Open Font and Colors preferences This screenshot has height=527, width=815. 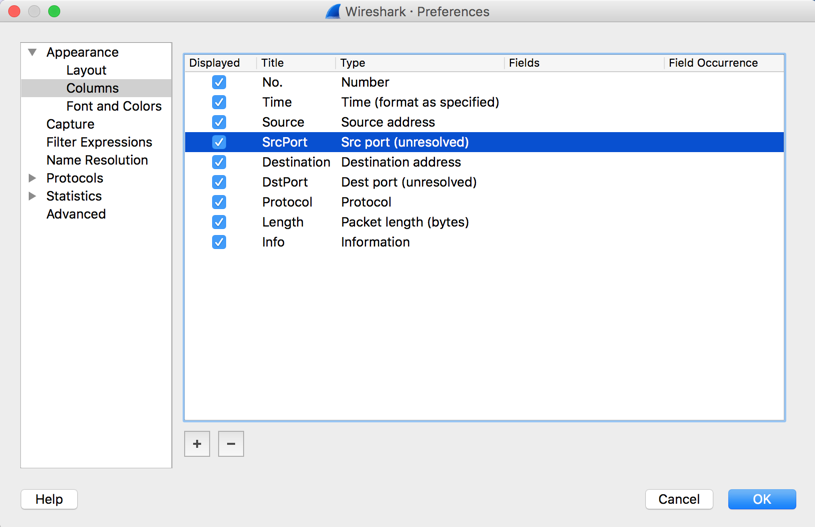click(x=114, y=106)
